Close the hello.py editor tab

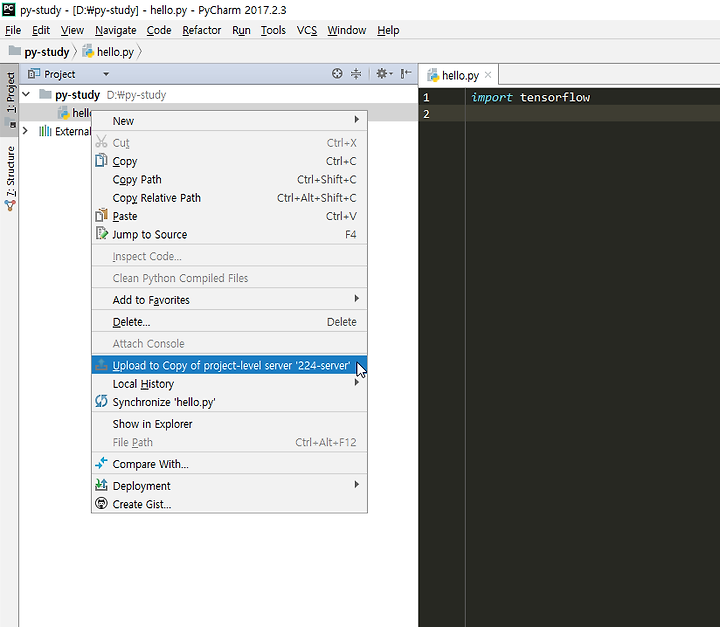coord(488,75)
